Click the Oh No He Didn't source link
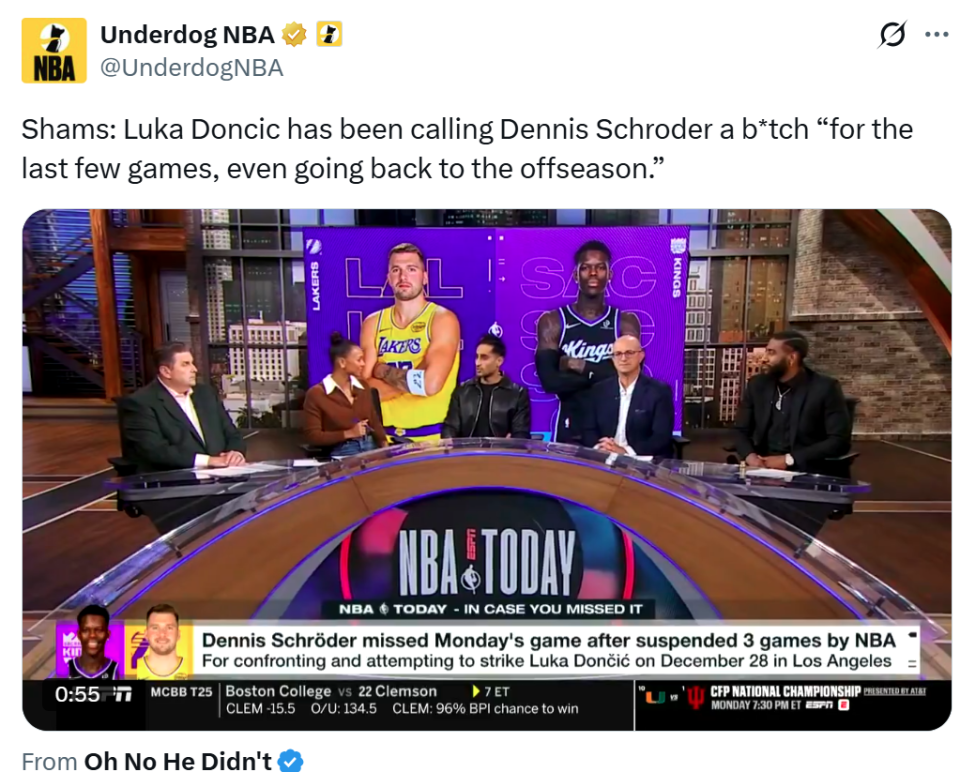Viewport: 960px width, 772px height. [178, 761]
